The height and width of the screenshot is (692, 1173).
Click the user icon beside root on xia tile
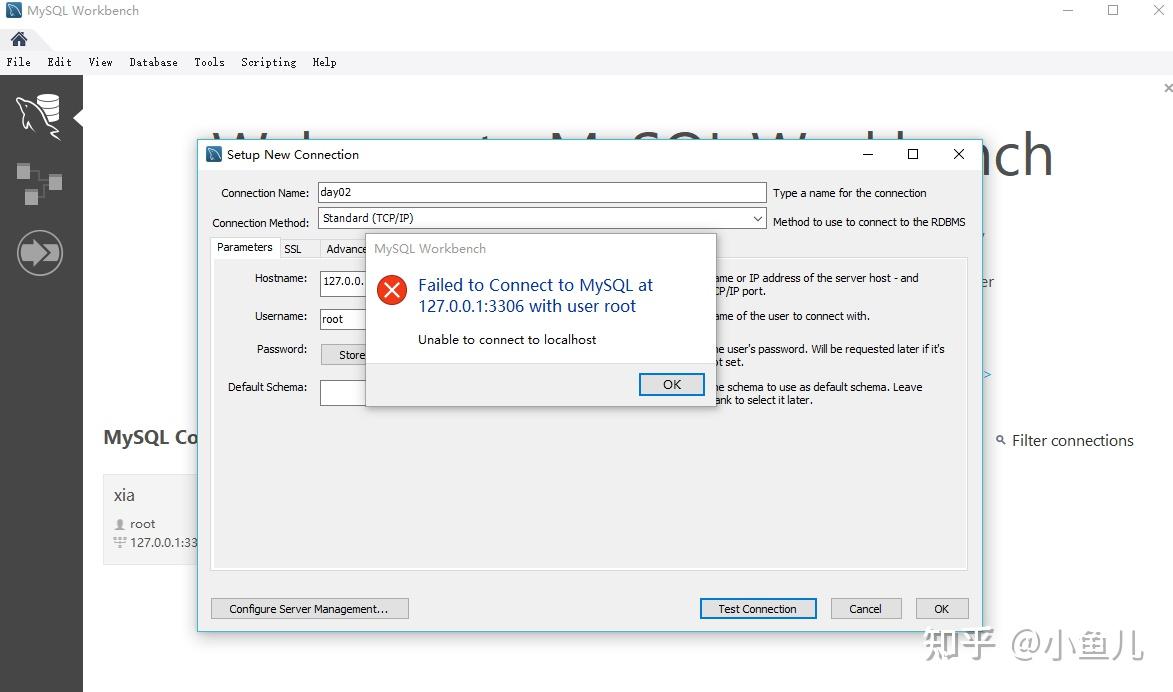[120, 523]
